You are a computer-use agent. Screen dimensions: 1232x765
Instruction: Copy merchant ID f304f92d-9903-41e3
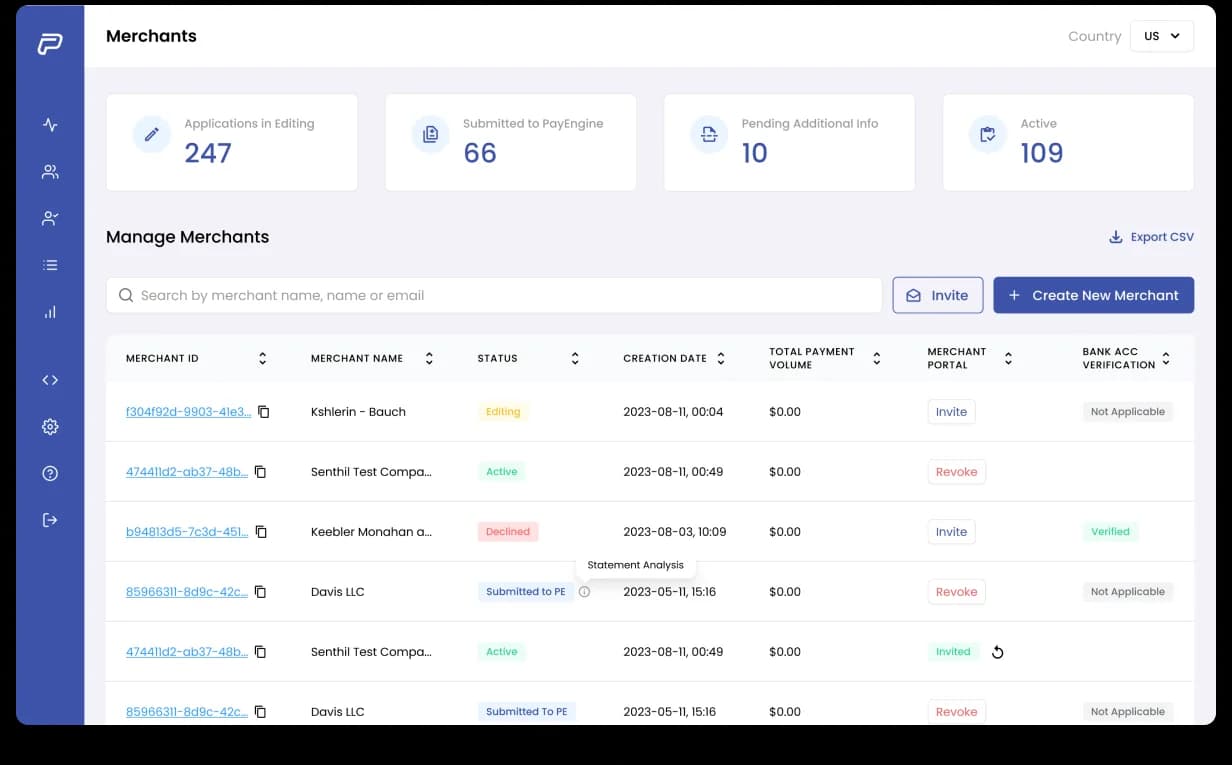(264, 412)
